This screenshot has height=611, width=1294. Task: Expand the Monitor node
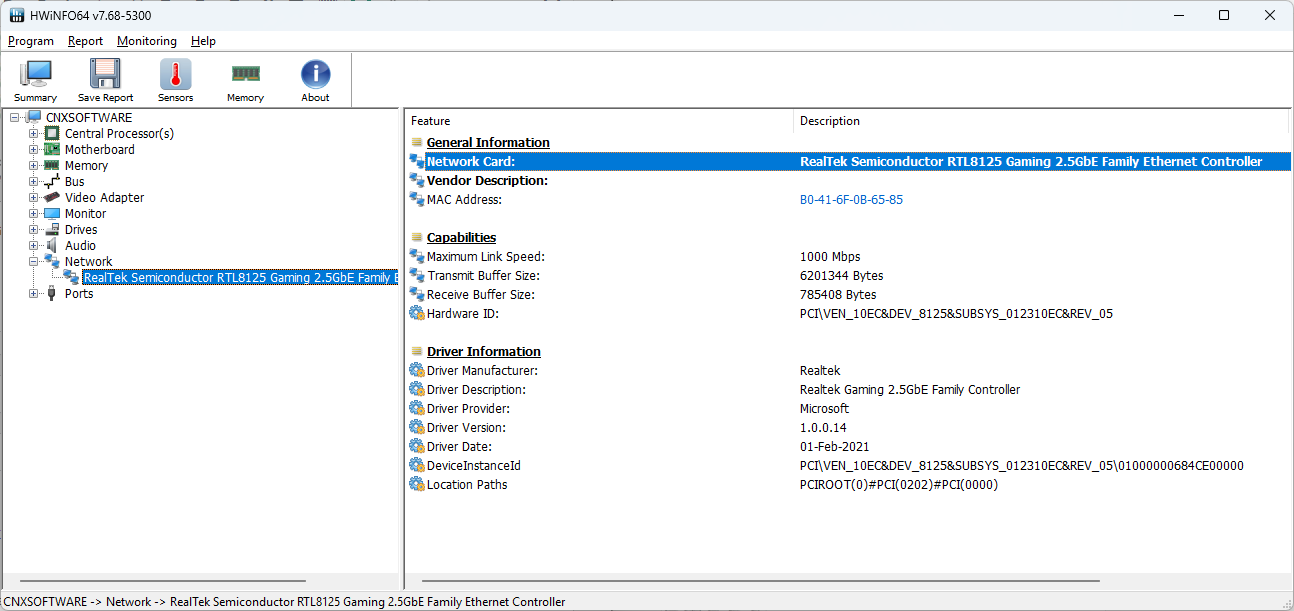(34, 214)
